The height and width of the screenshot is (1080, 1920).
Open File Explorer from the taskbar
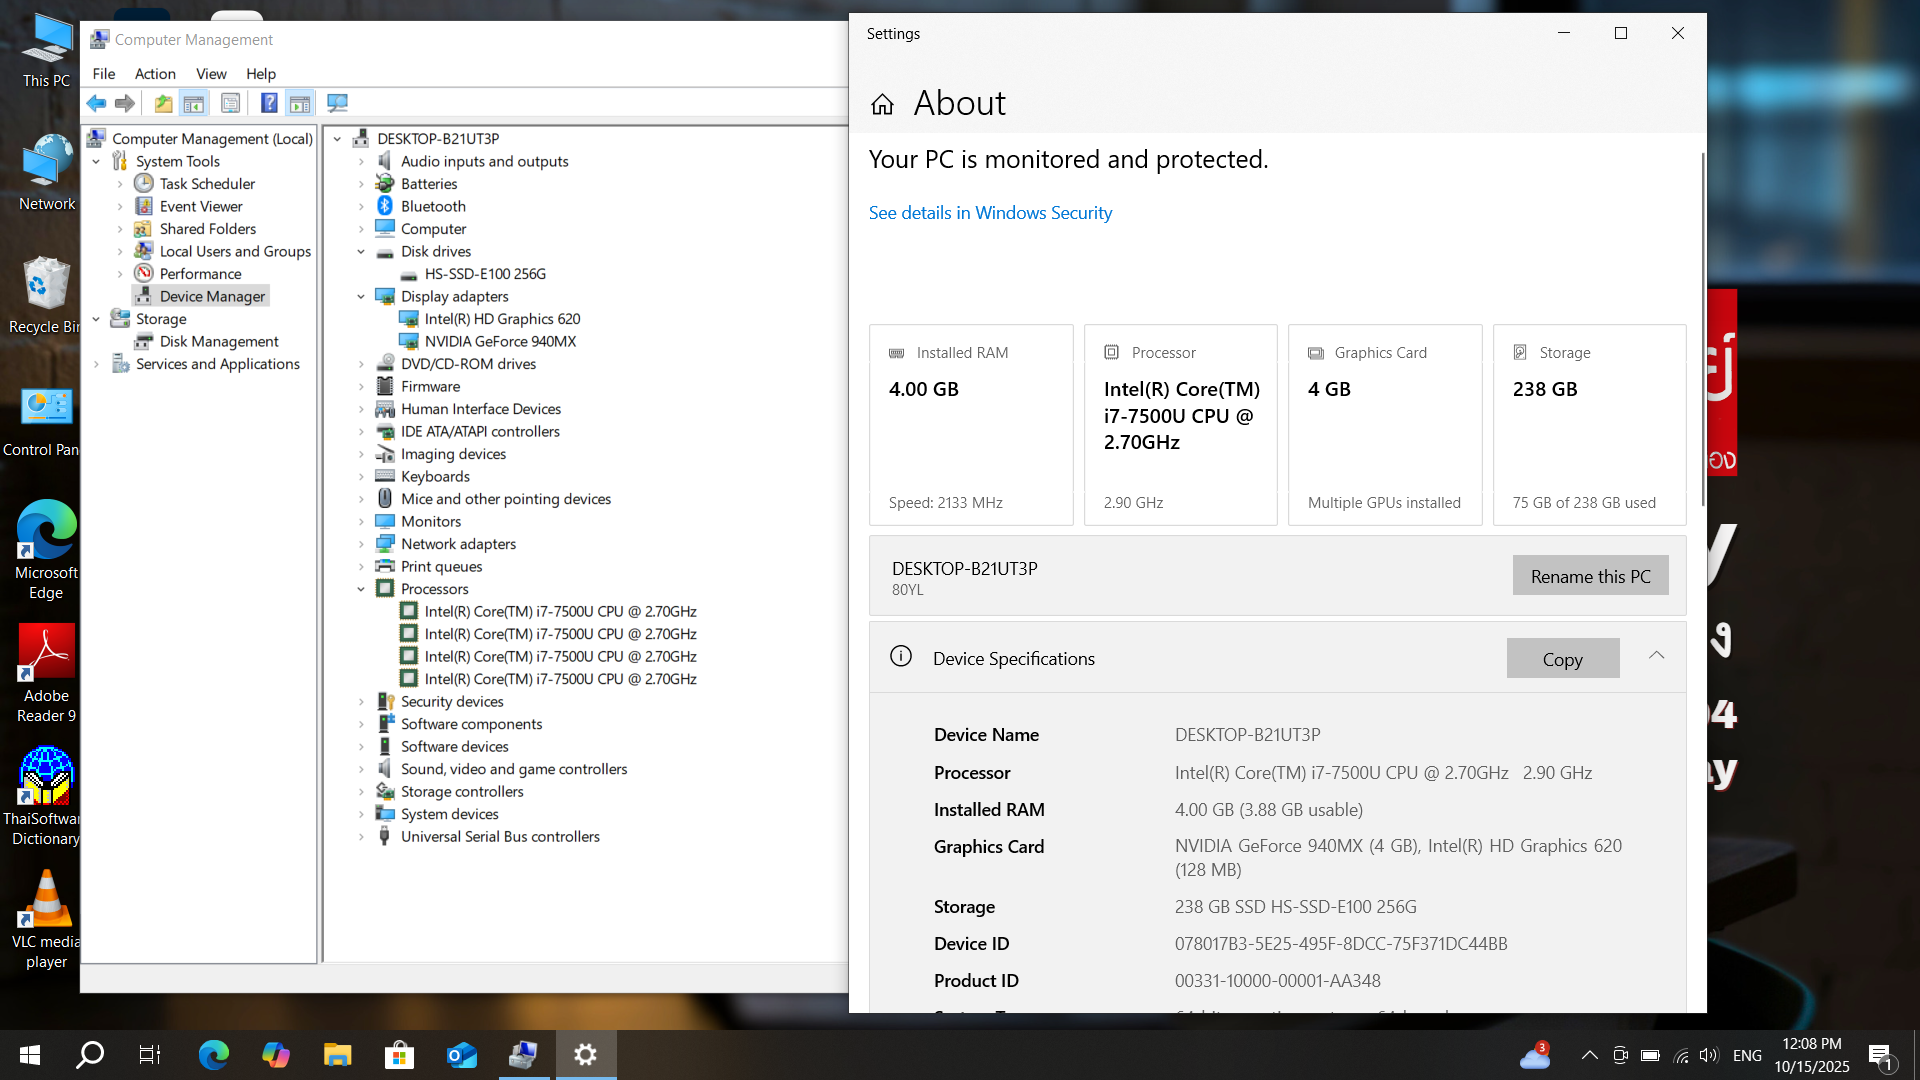pos(337,1054)
